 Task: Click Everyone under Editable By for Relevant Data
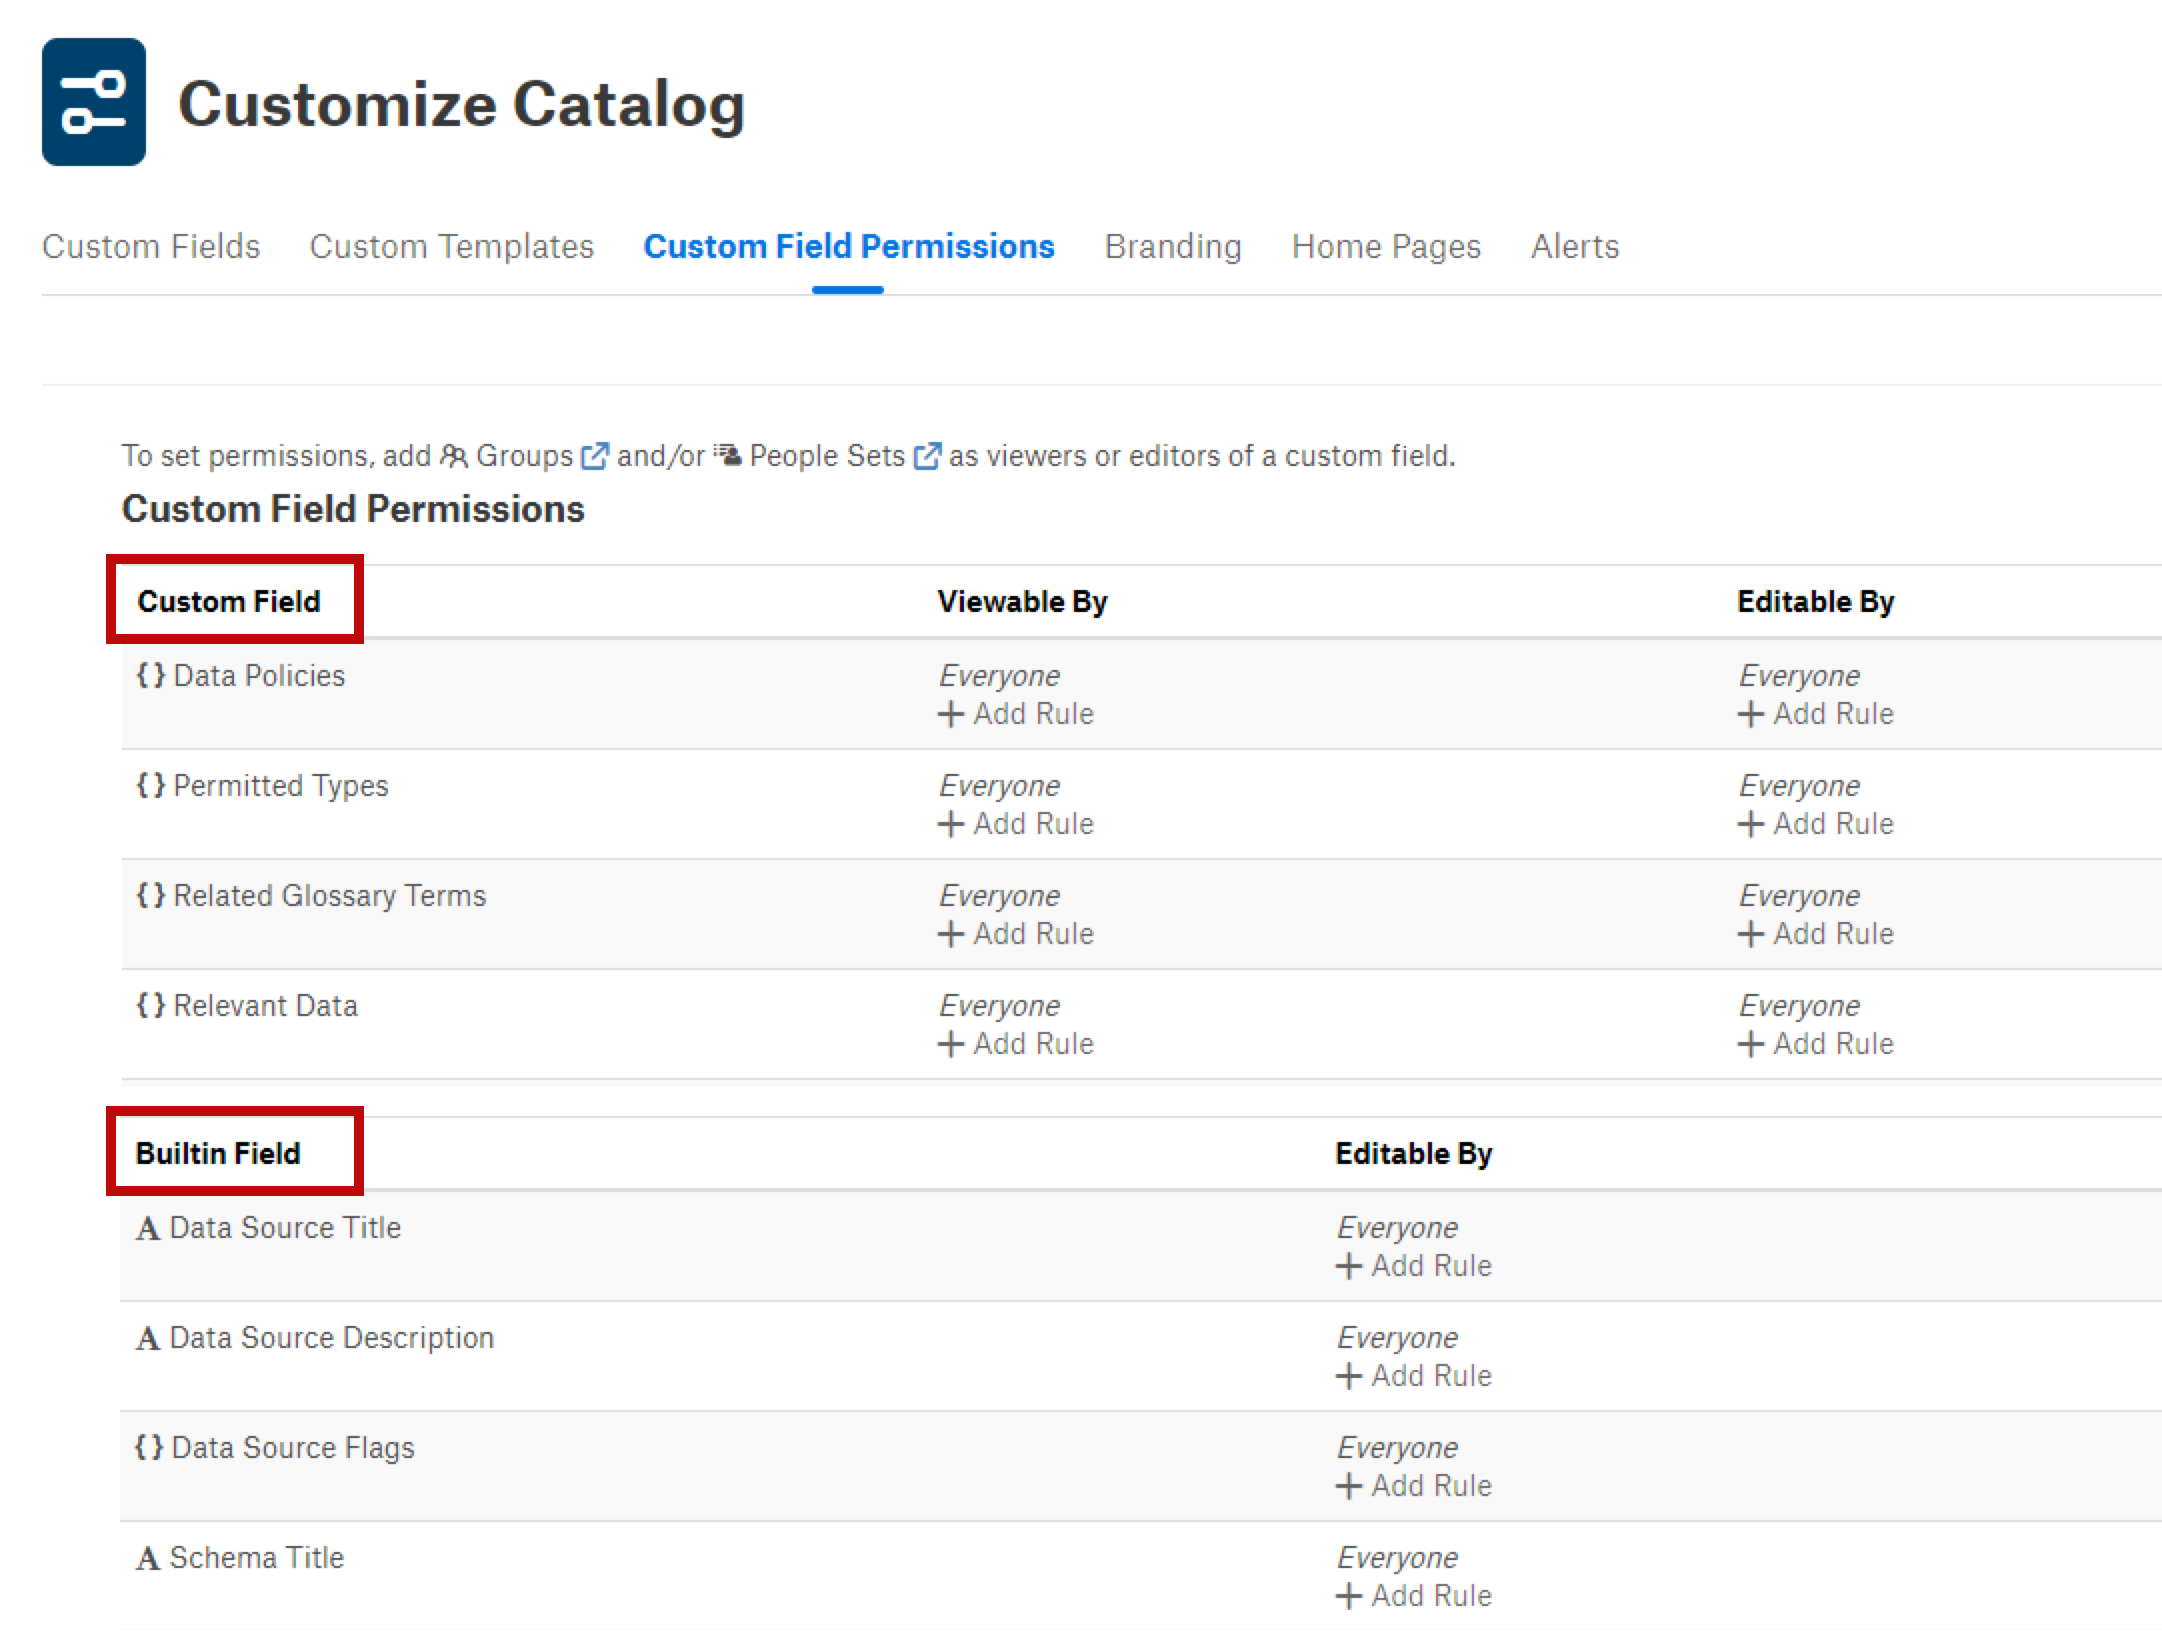point(1799,1006)
